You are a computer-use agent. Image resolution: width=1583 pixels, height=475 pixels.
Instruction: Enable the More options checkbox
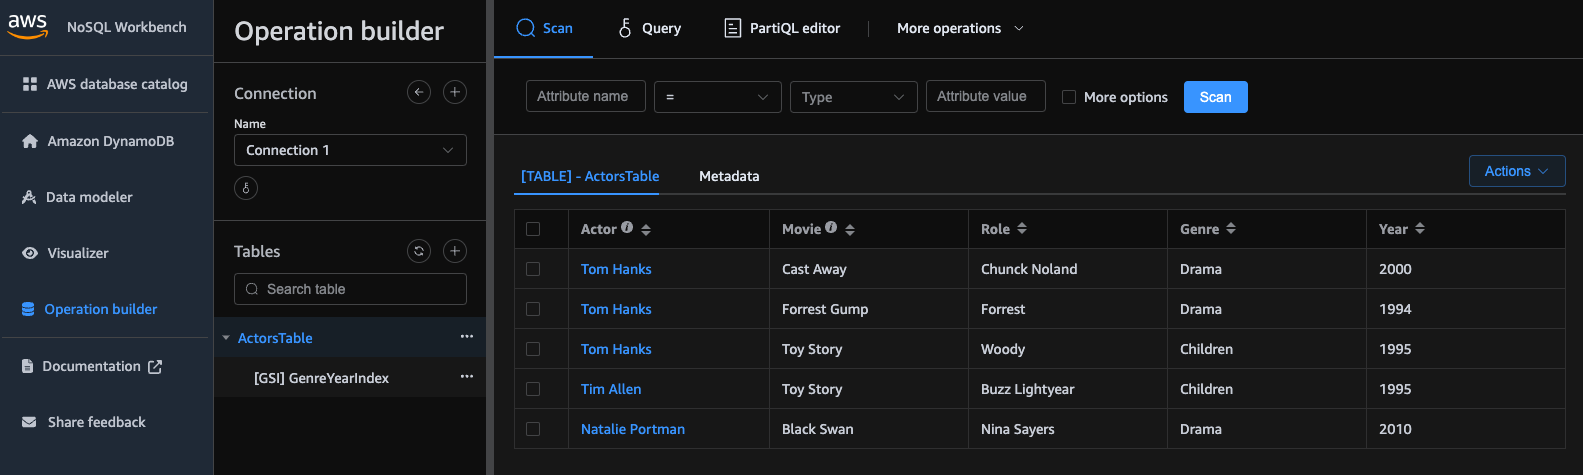click(x=1069, y=97)
